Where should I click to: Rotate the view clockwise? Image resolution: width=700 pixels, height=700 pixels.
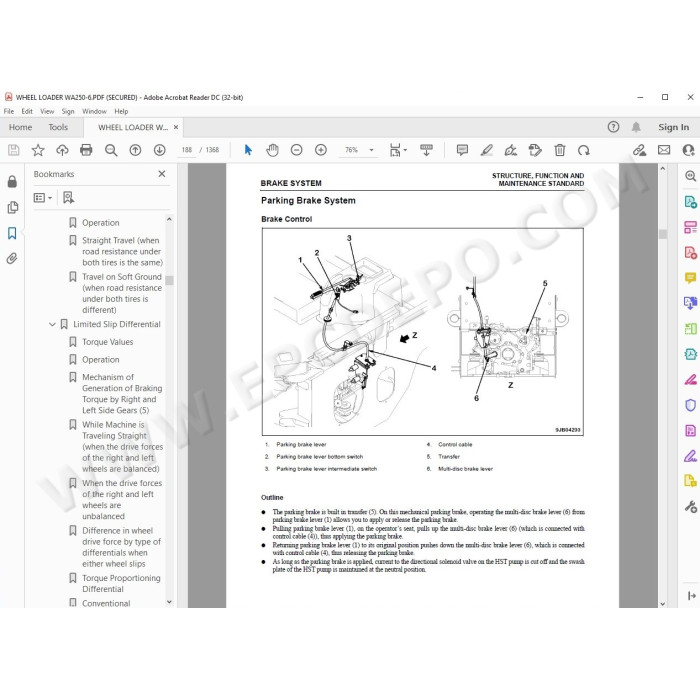583,150
